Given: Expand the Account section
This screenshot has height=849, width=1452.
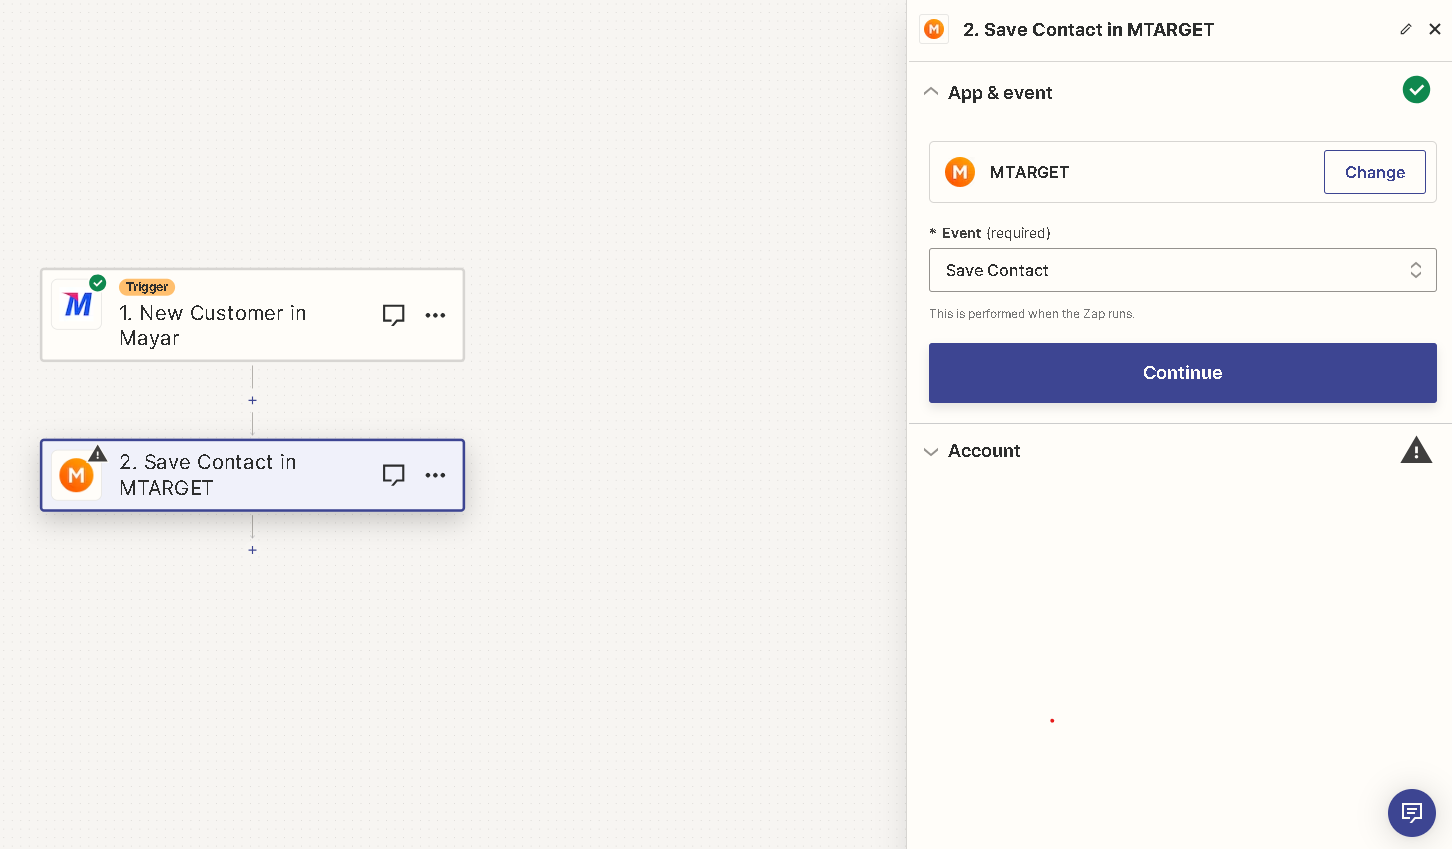Looking at the screenshot, I should coord(931,451).
